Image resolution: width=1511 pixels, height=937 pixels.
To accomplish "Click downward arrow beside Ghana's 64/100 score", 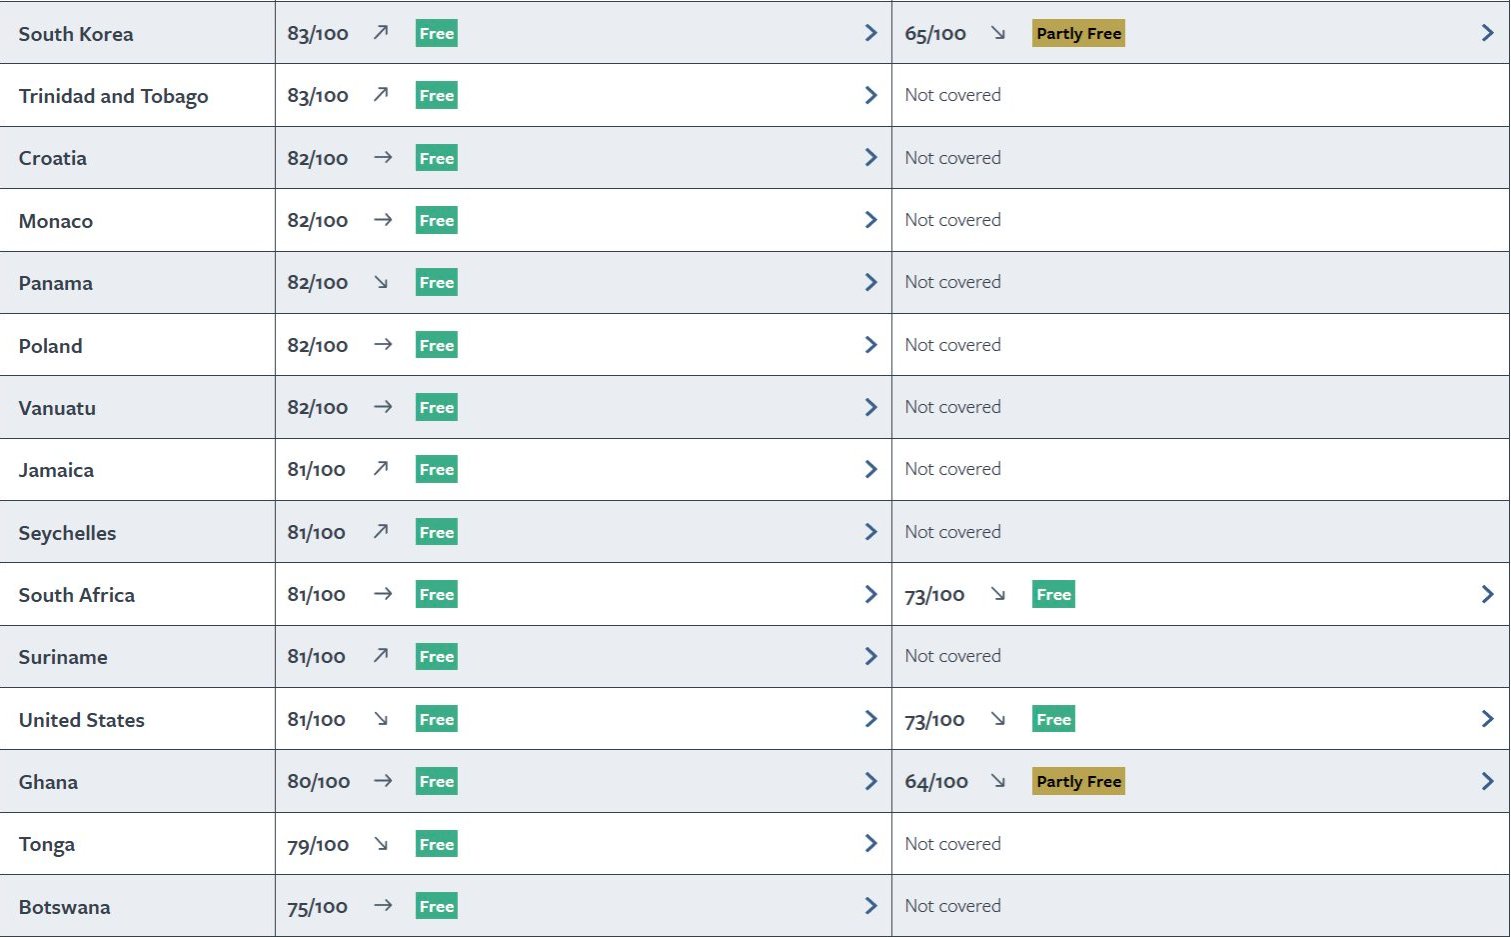I will pyautogui.click(x=998, y=781).
